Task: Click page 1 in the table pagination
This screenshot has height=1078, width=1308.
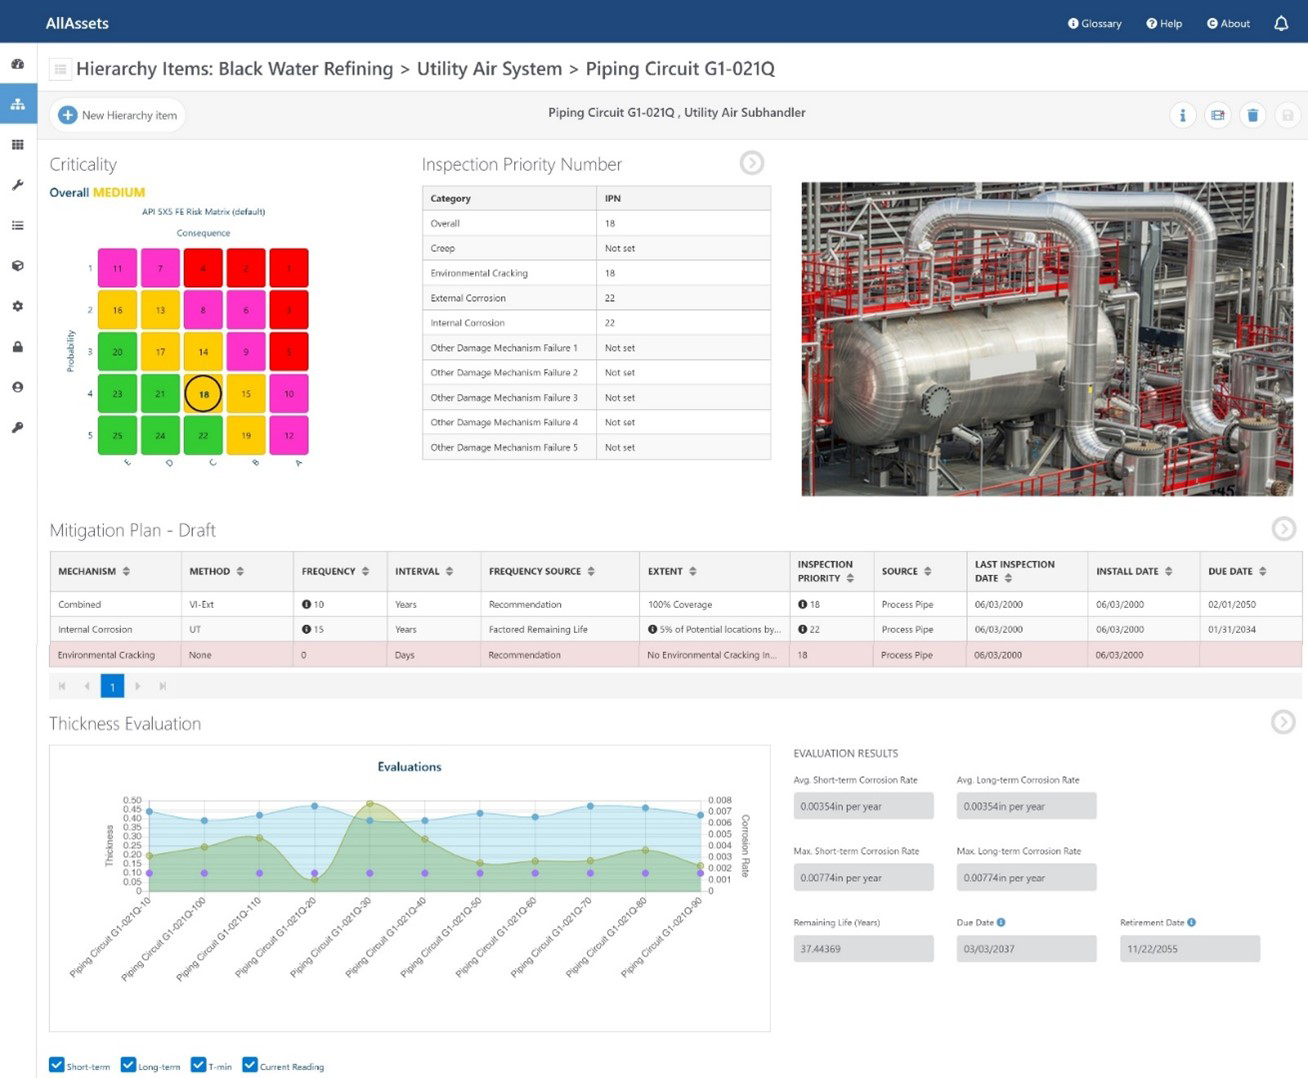Action: pyautogui.click(x=112, y=686)
